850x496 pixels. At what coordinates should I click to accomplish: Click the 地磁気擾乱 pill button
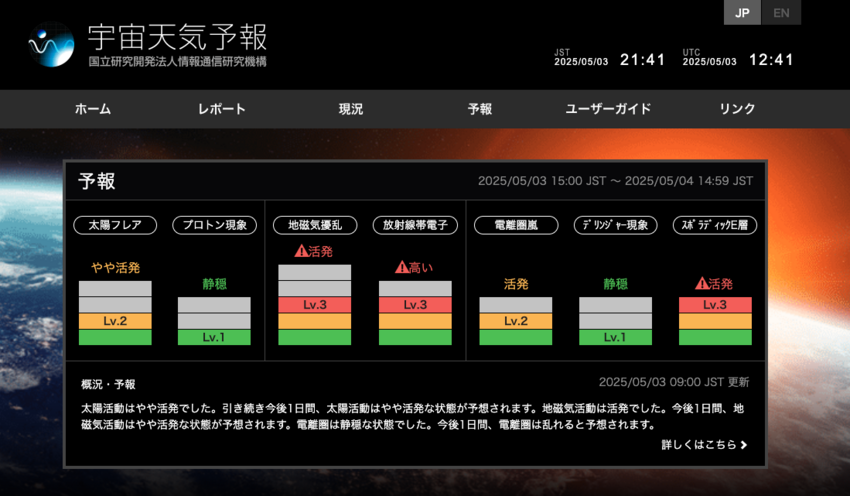coord(315,225)
